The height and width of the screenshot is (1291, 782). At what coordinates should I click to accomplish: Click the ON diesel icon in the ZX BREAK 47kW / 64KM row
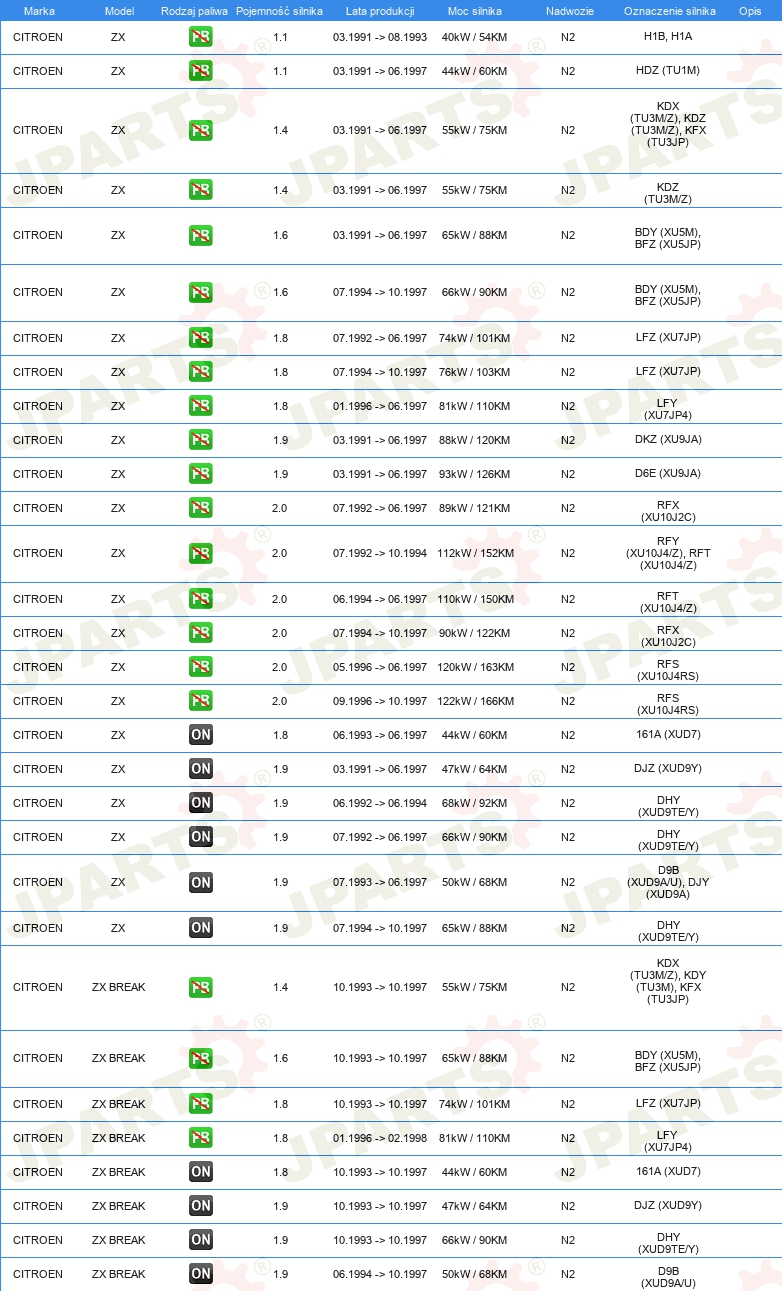pyautogui.click(x=201, y=1206)
